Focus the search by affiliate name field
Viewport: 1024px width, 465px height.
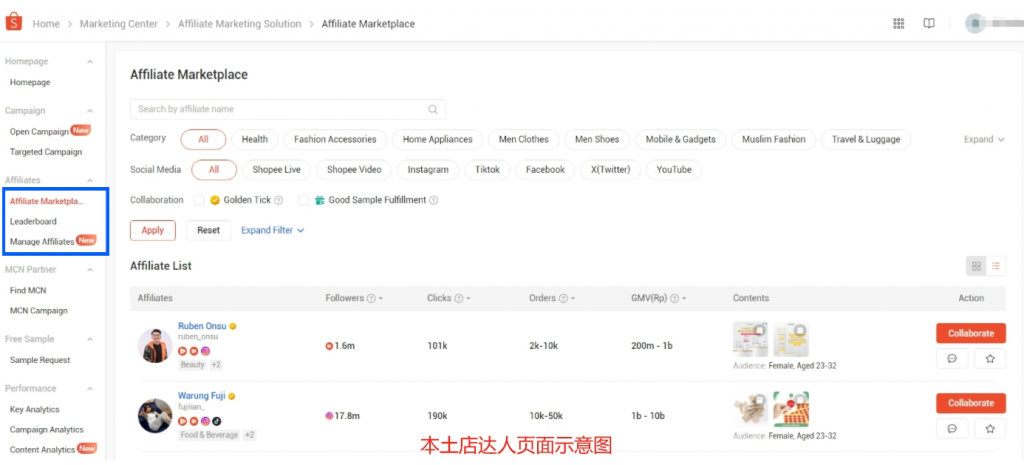(288, 109)
